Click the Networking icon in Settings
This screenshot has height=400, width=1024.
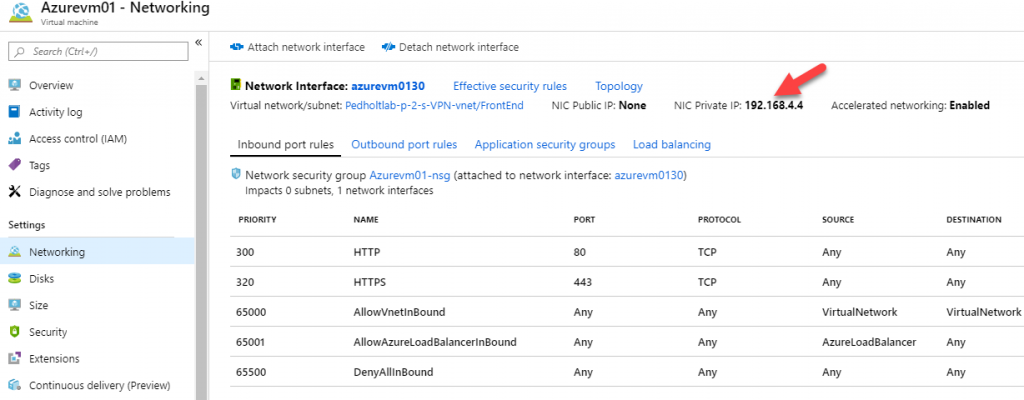coord(15,252)
